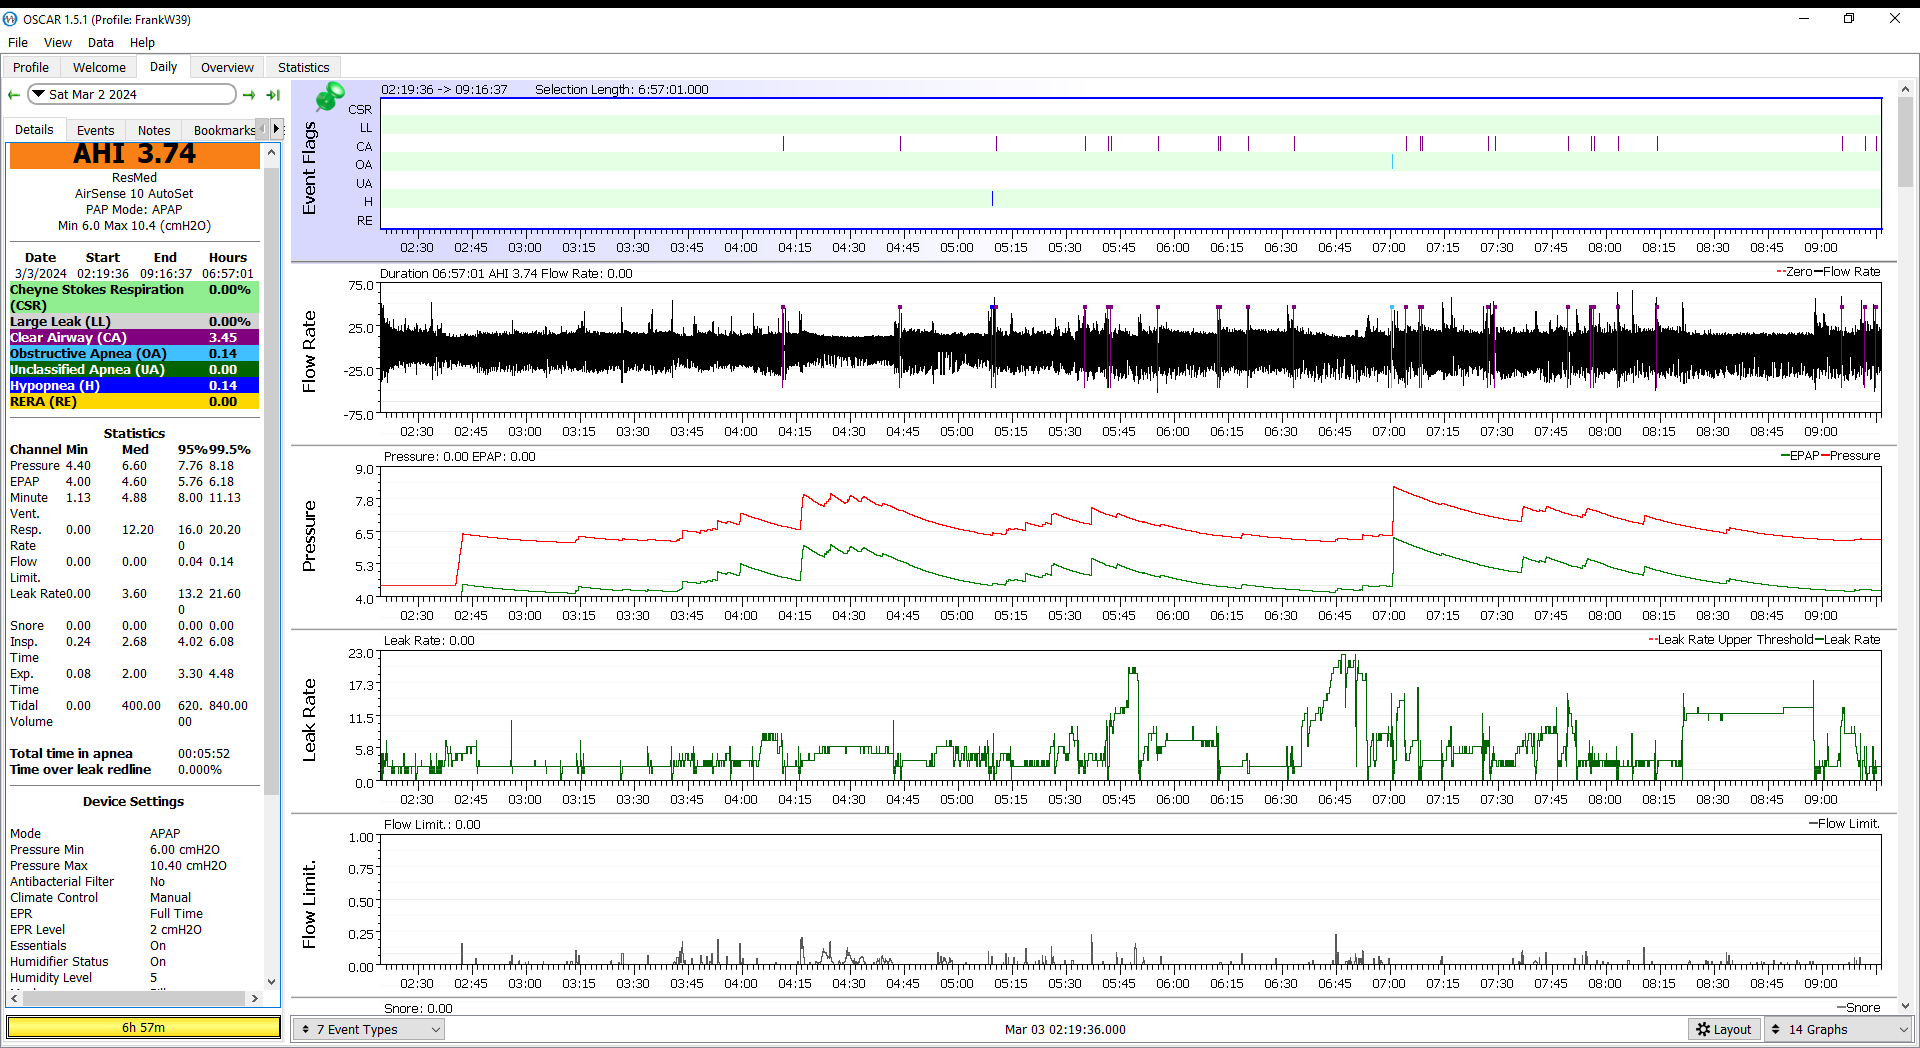Click the hypopnea flag in the H row
The height and width of the screenshot is (1048, 1920).
[992, 199]
